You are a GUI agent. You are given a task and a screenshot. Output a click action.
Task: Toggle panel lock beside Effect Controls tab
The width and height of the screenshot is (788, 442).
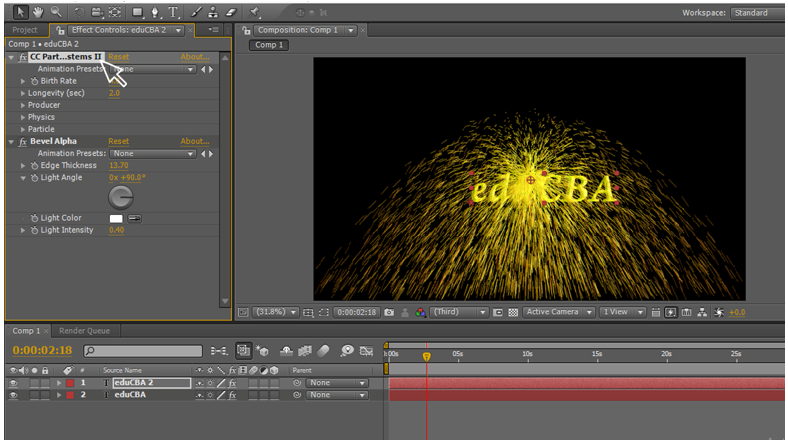click(60, 30)
